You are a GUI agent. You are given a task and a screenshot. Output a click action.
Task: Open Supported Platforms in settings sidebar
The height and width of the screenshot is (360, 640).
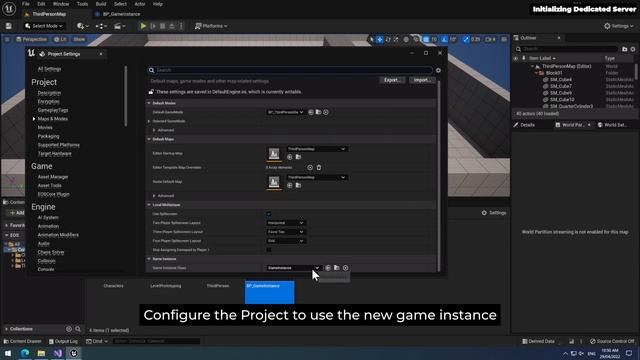tap(59, 145)
